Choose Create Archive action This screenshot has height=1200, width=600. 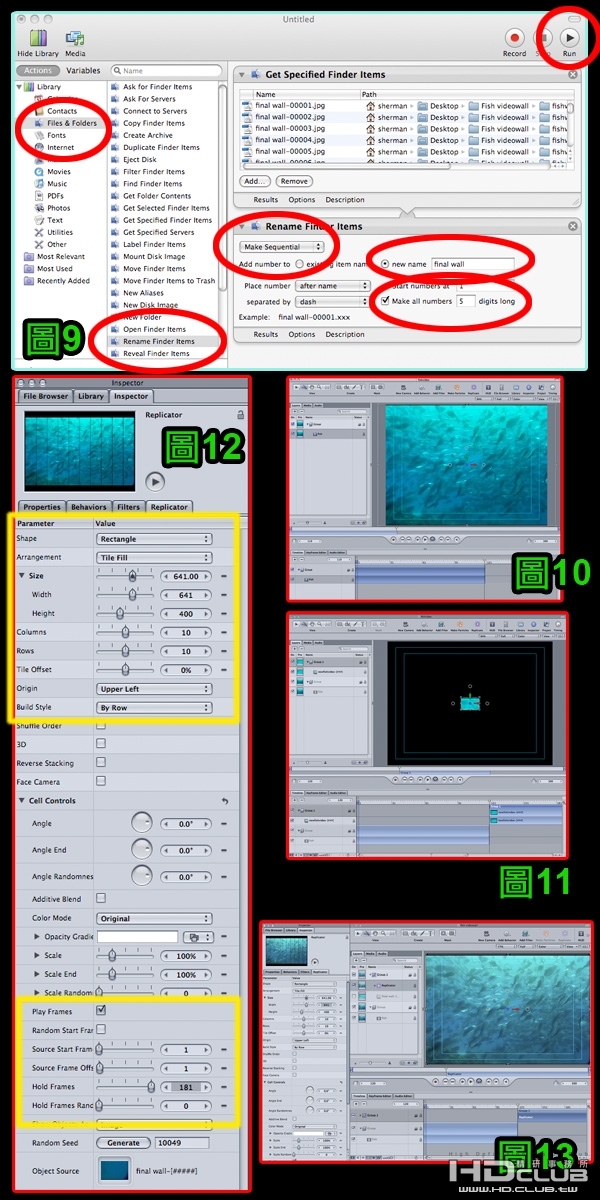[x=148, y=135]
